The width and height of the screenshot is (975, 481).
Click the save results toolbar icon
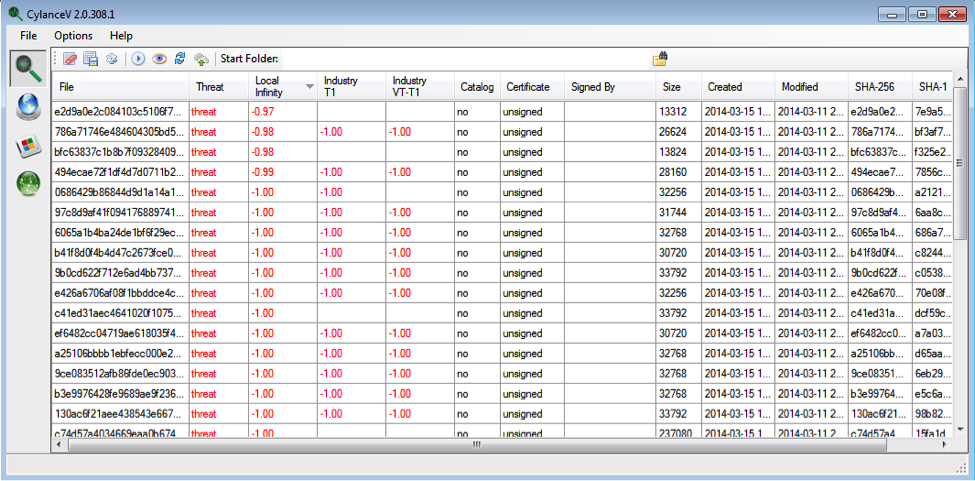pyautogui.click(x=91, y=59)
